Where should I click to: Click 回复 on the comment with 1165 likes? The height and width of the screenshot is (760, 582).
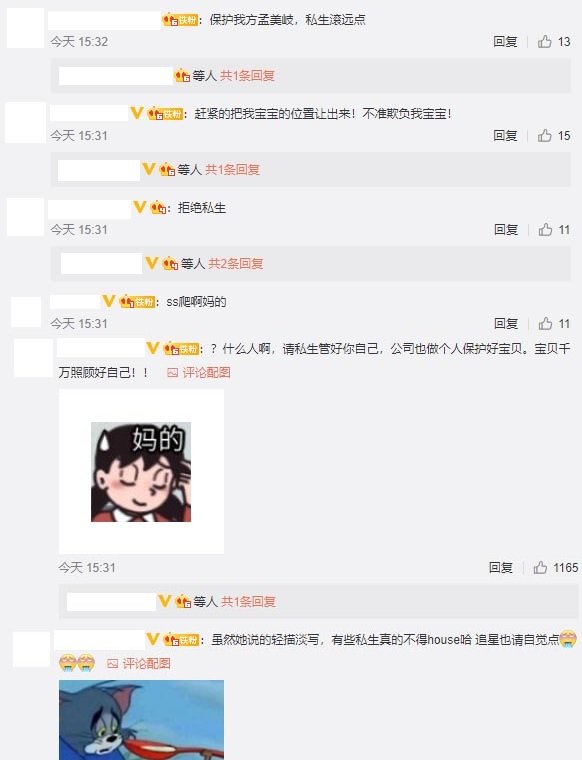pos(501,568)
